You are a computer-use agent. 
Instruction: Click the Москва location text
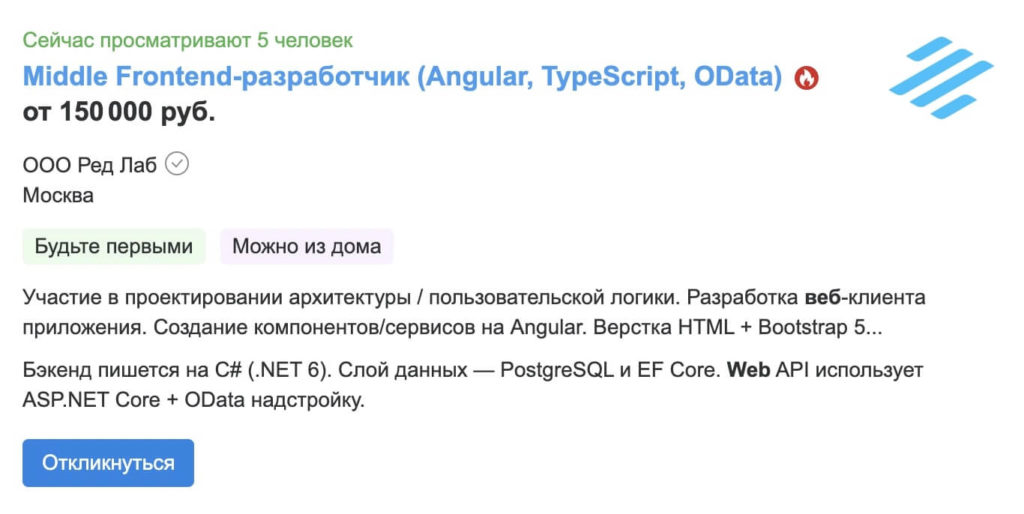pos(58,195)
